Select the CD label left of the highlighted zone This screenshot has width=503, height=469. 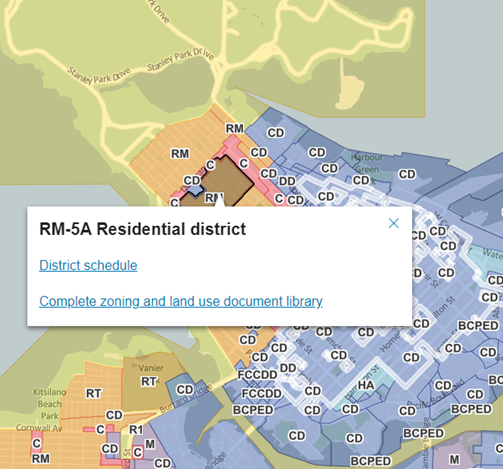point(192,180)
